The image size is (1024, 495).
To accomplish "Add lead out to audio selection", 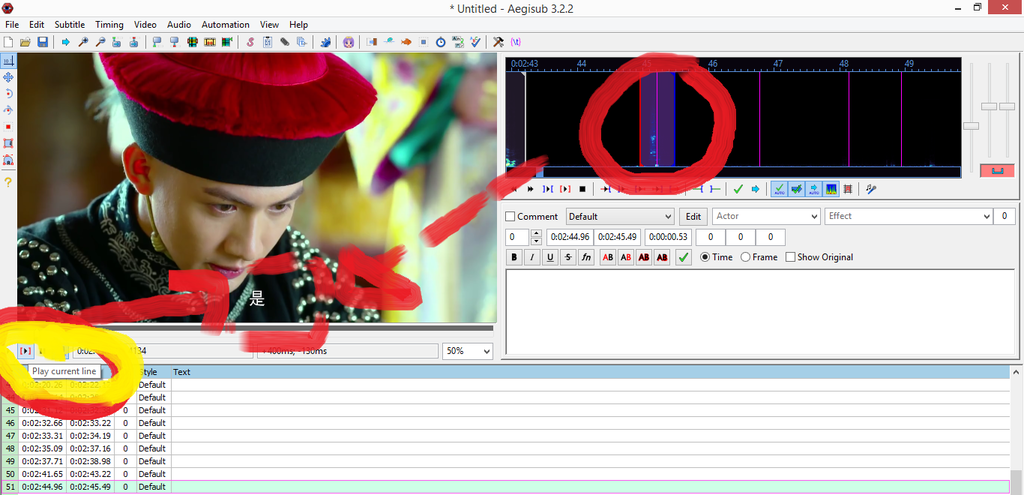I will pos(715,189).
